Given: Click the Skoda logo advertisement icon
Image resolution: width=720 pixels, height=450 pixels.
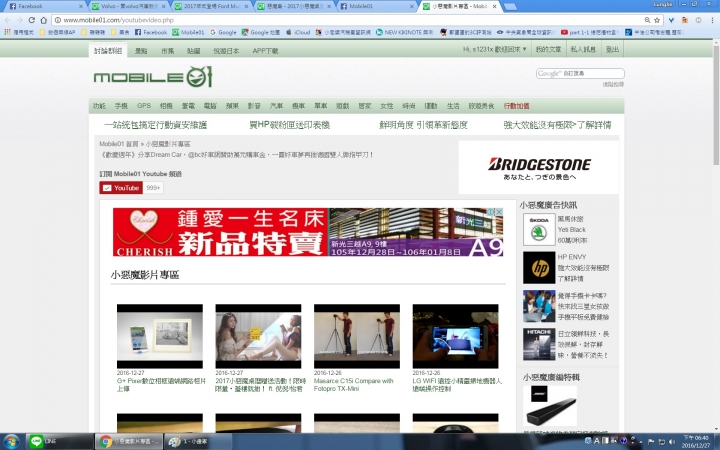Looking at the screenshot, I should [x=539, y=229].
